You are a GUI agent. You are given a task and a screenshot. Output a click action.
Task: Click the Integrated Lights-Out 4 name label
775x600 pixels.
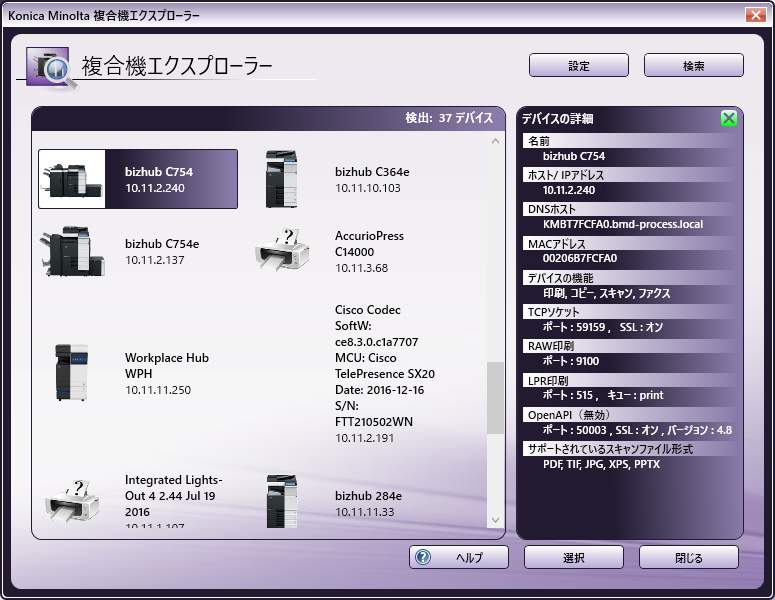(173, 496)
